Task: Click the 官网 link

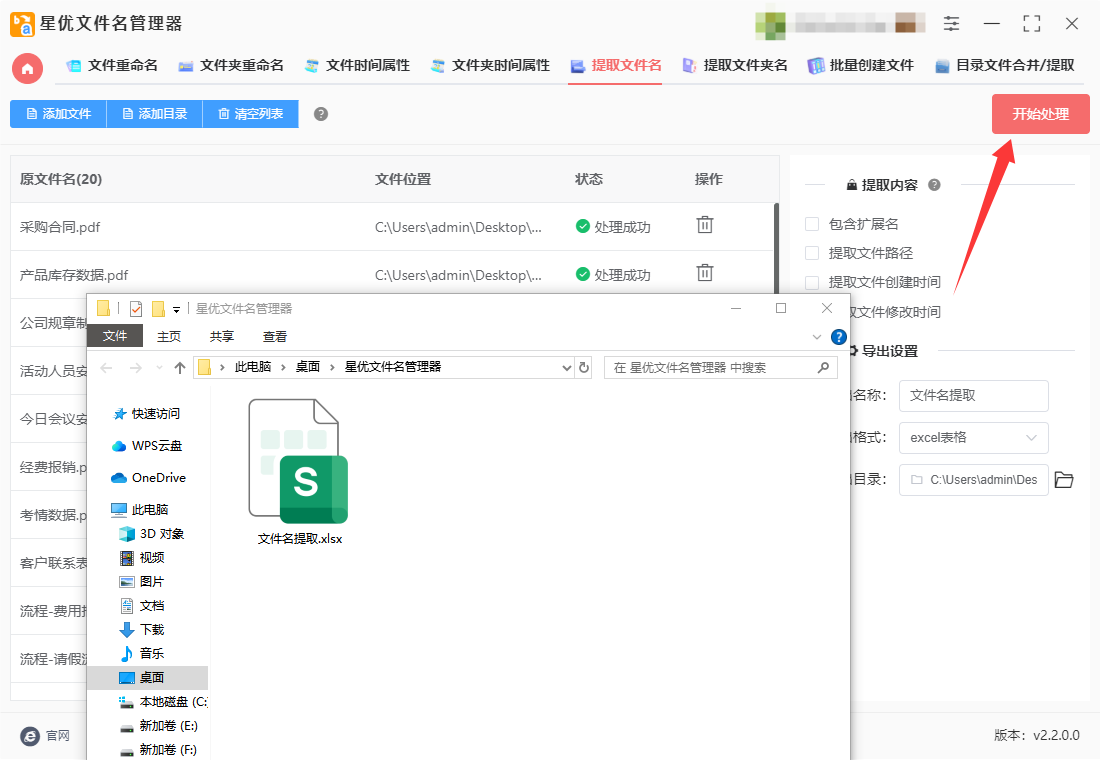Action: point(58,735)
